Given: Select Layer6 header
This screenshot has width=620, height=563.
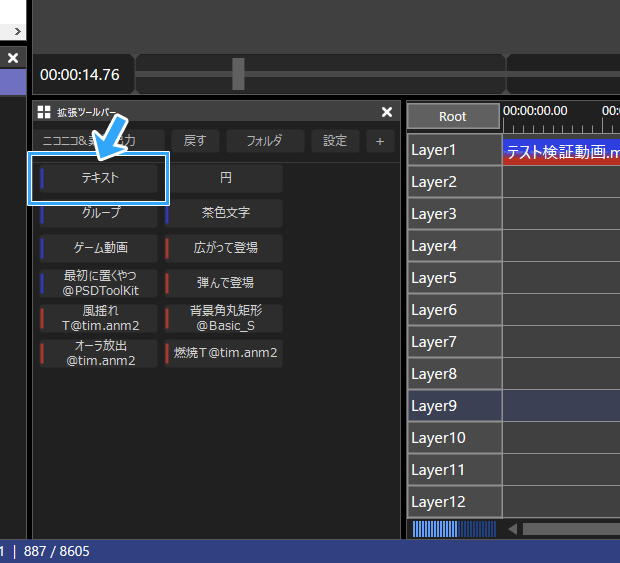Looking at the screenshot, I should click(455, 310).
